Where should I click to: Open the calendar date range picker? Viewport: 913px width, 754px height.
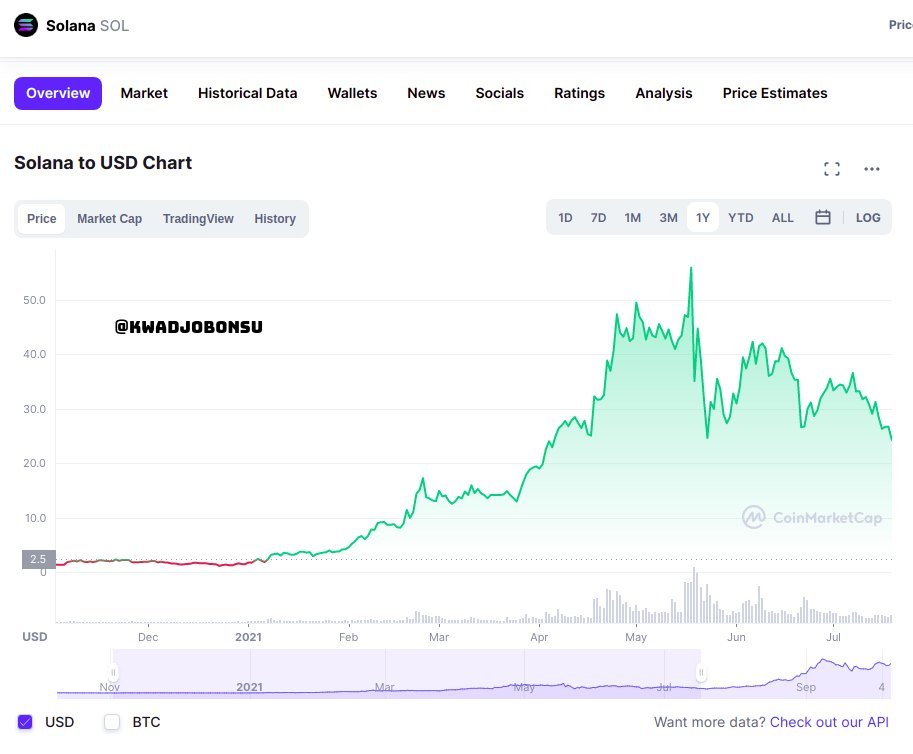coord(823,218)
